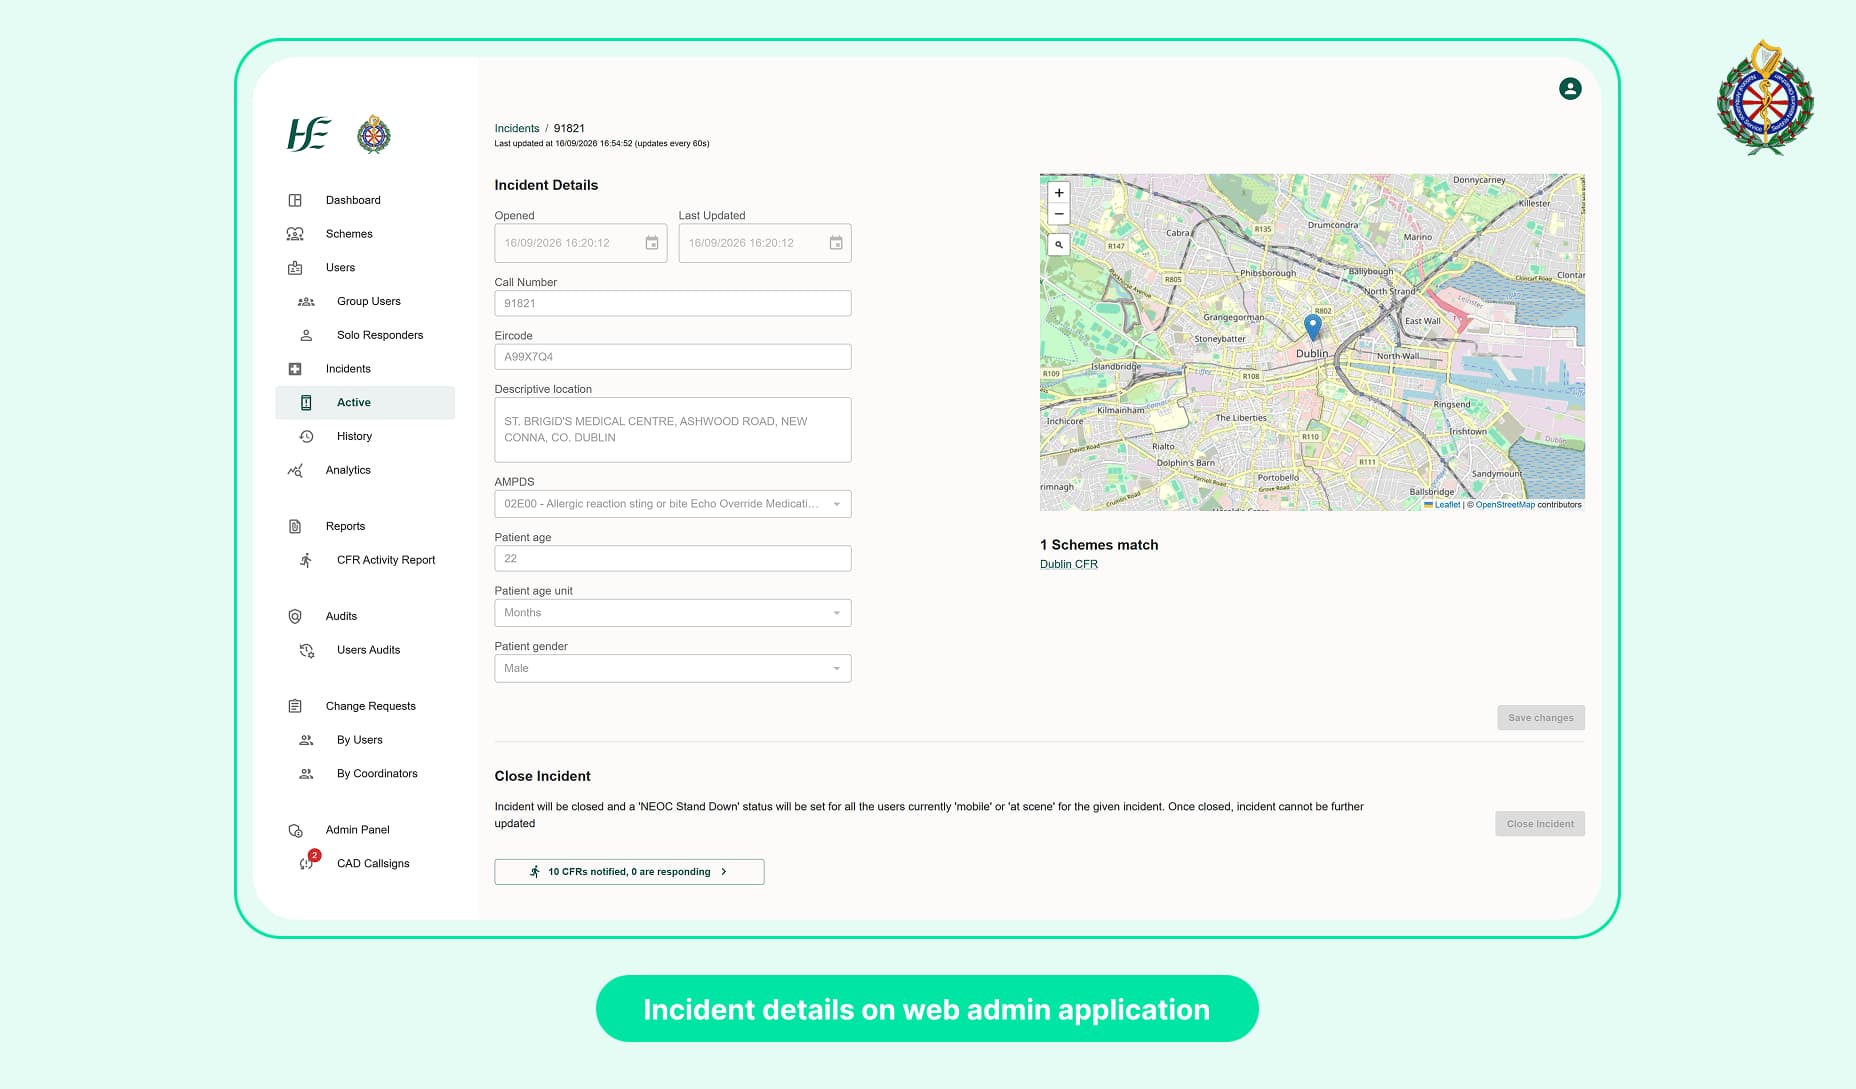Screen dimensions: 1856x1089
Task: Click the Schemes group icon
Action: [x=295, y=234]
